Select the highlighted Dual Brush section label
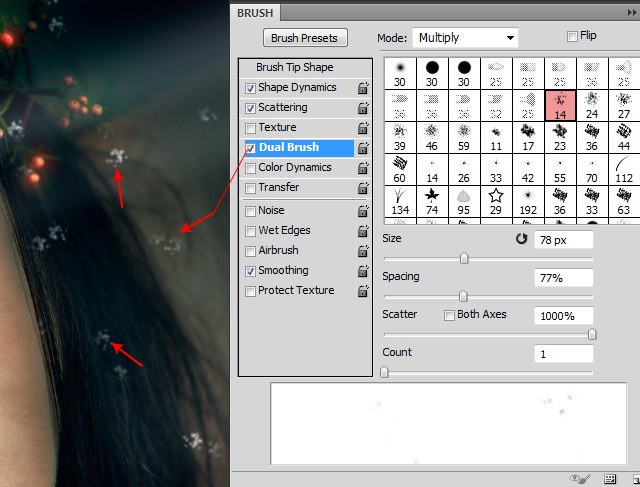Image resolution: width=640 pixels, height=487 pixels. coord(289,147)
